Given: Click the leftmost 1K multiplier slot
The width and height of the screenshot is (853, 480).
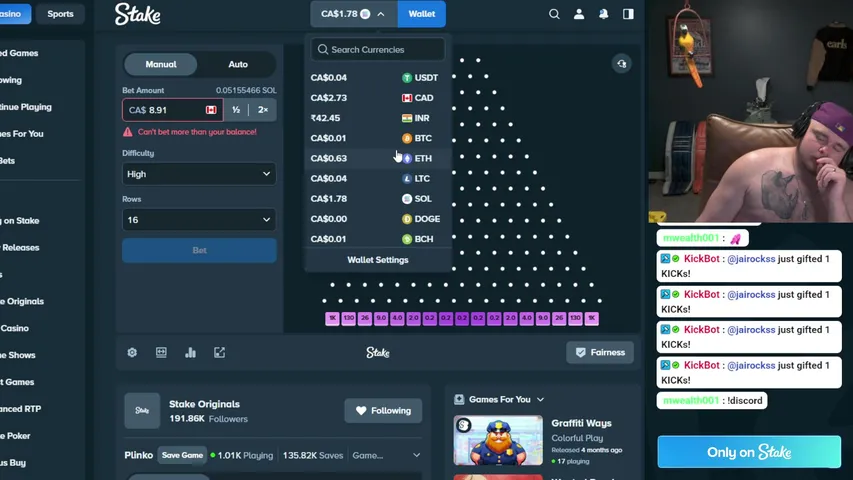Looking at the screenshot, I should tap(332, 318).
